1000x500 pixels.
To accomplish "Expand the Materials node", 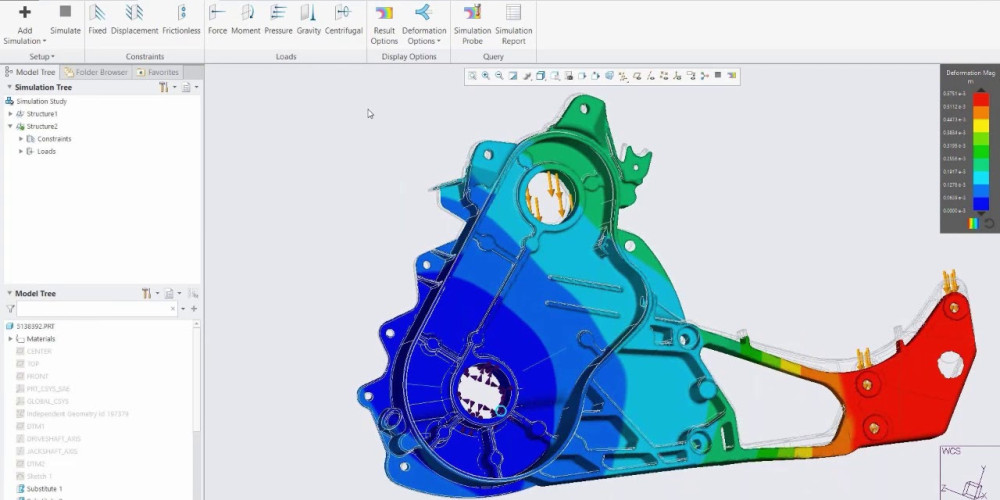I will (x=10, y=339).
